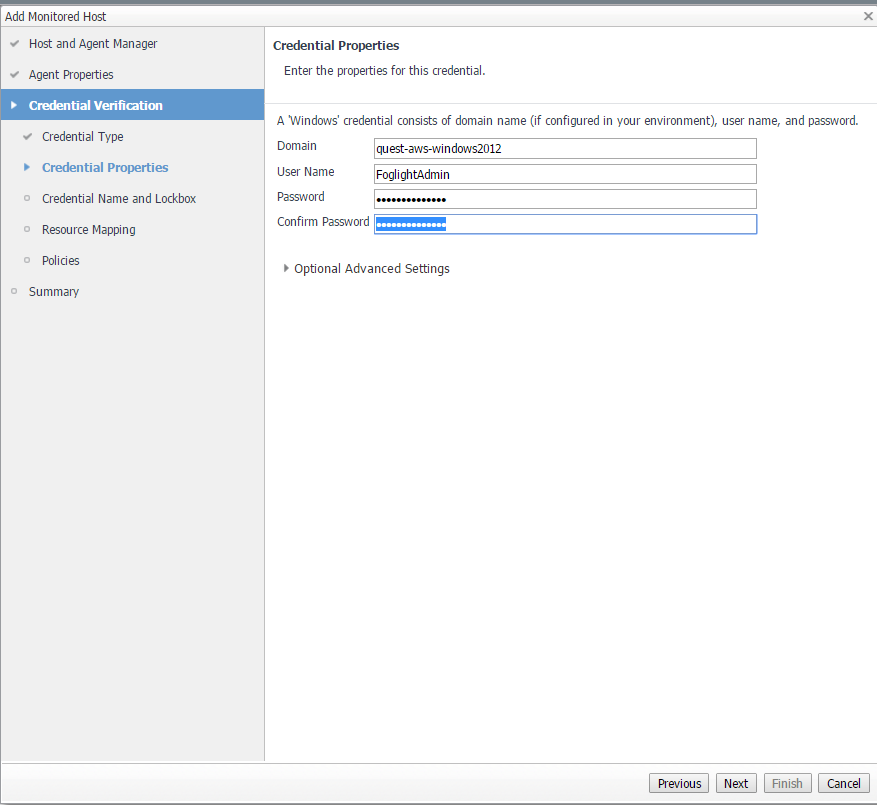Select the Resource Mapping substep
Screen dimensions: 877x805
[88, 230]
